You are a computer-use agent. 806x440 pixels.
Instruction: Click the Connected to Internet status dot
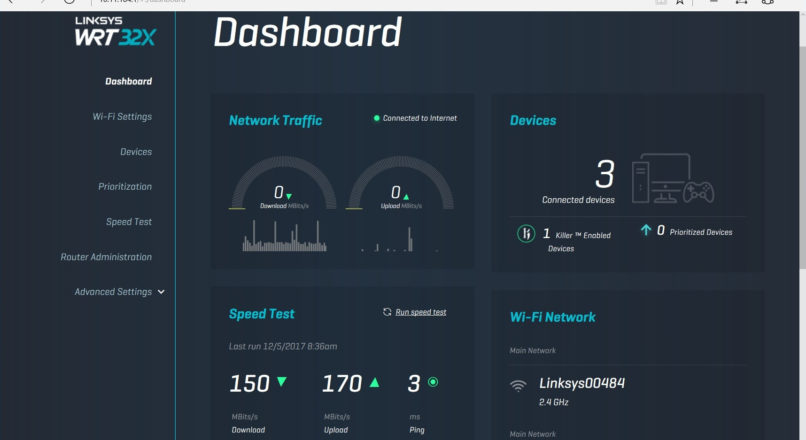coord(376,118)
